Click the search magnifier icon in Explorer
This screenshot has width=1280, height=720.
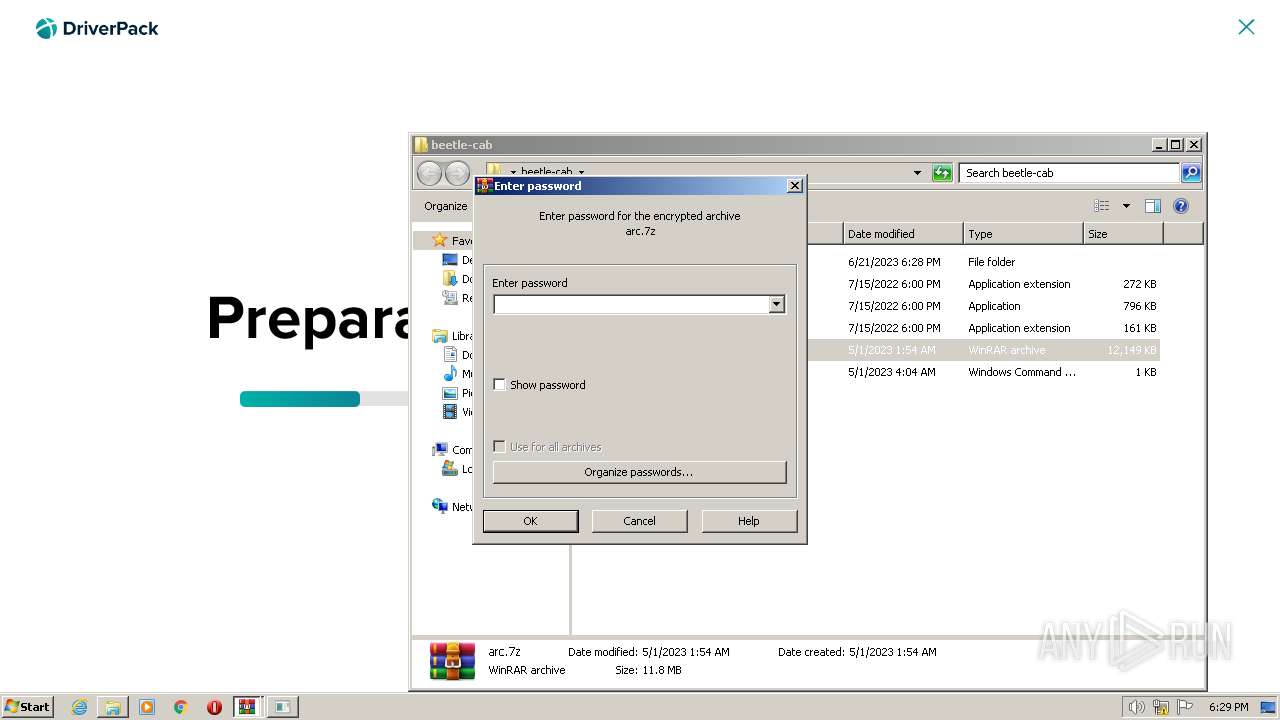click(1190, 173)
